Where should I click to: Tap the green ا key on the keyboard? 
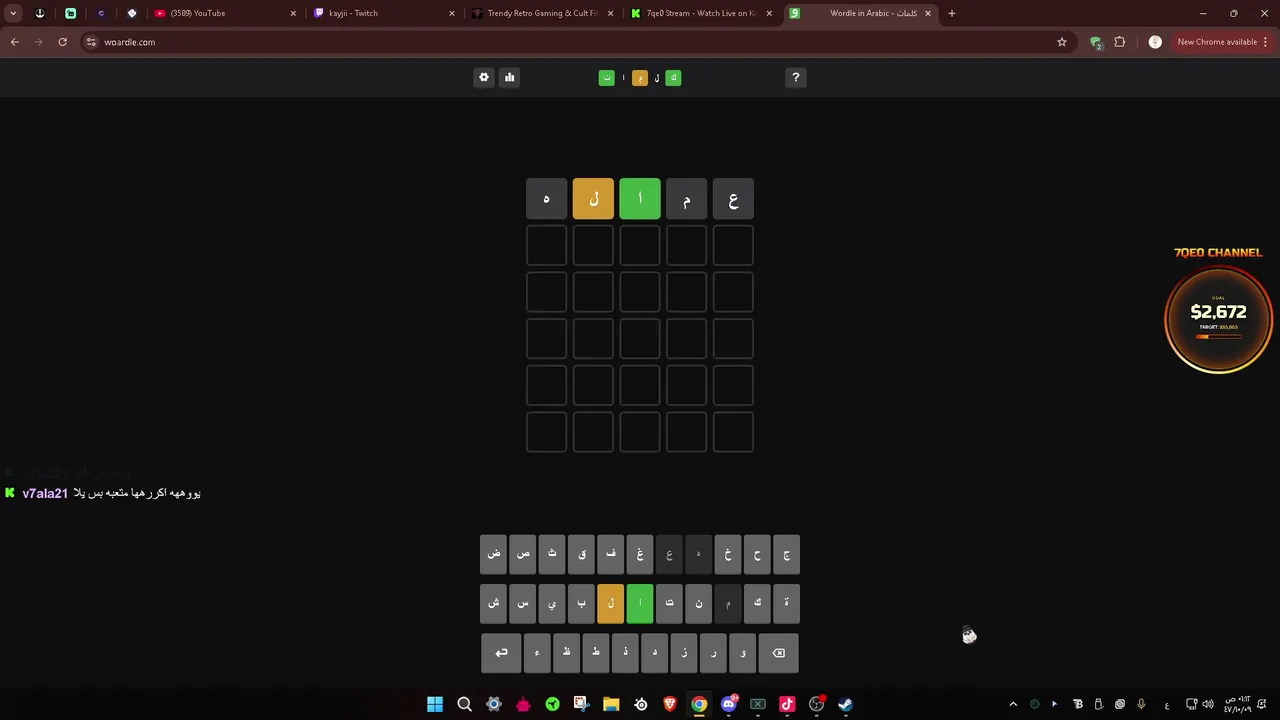click(x=640, y=603)
